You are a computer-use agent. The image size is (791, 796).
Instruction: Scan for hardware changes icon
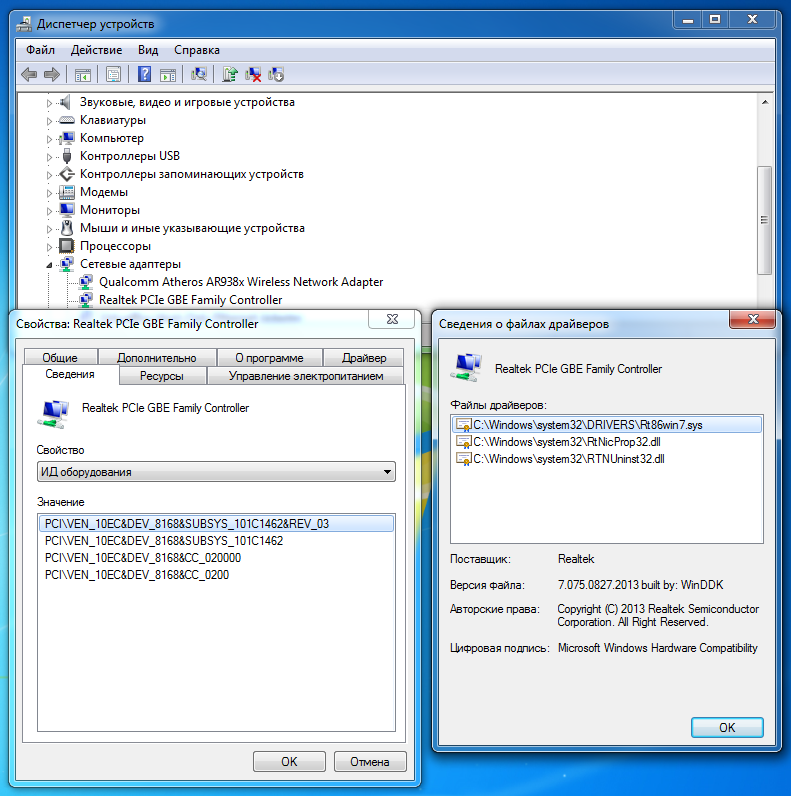point(199,75)
